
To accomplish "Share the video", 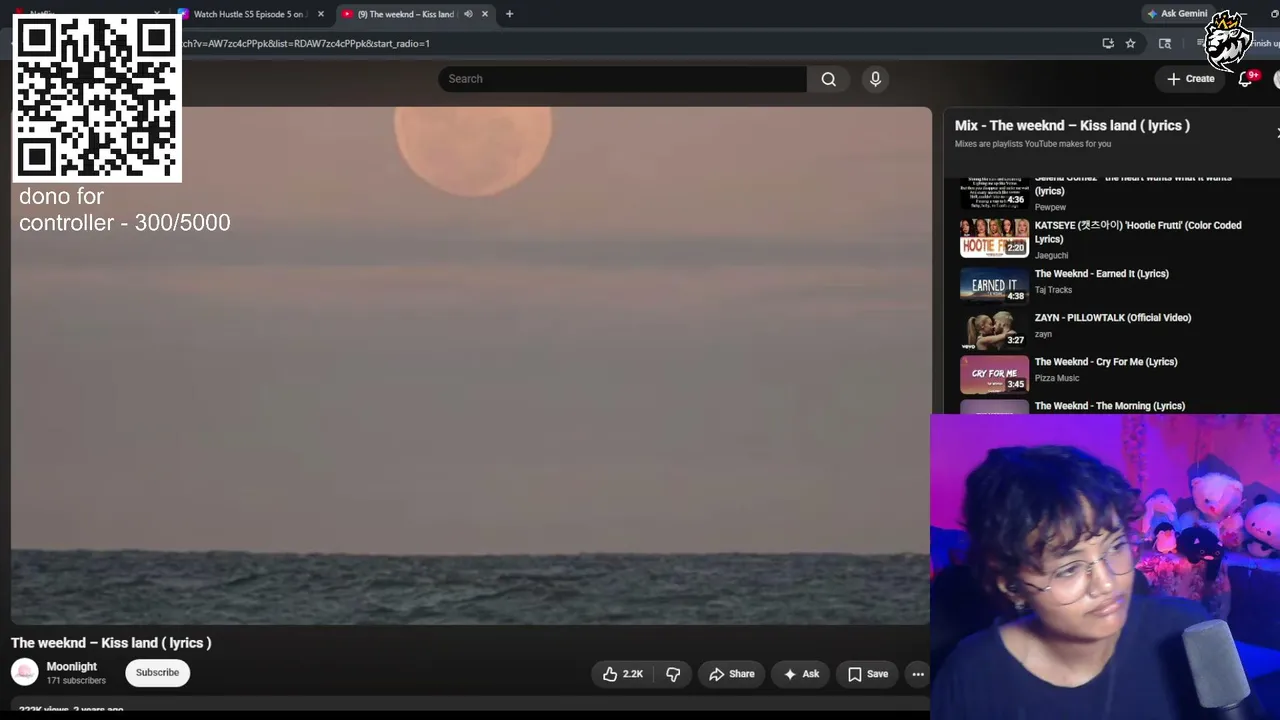I will 731,674.
